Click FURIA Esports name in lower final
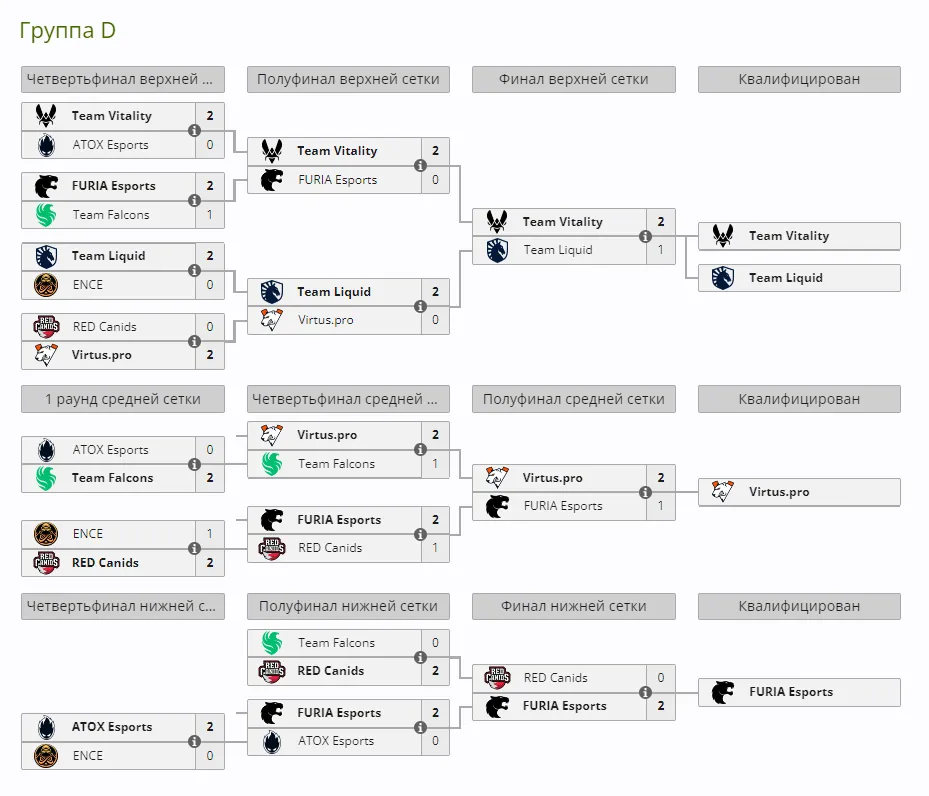 click(x=565, y=706)
